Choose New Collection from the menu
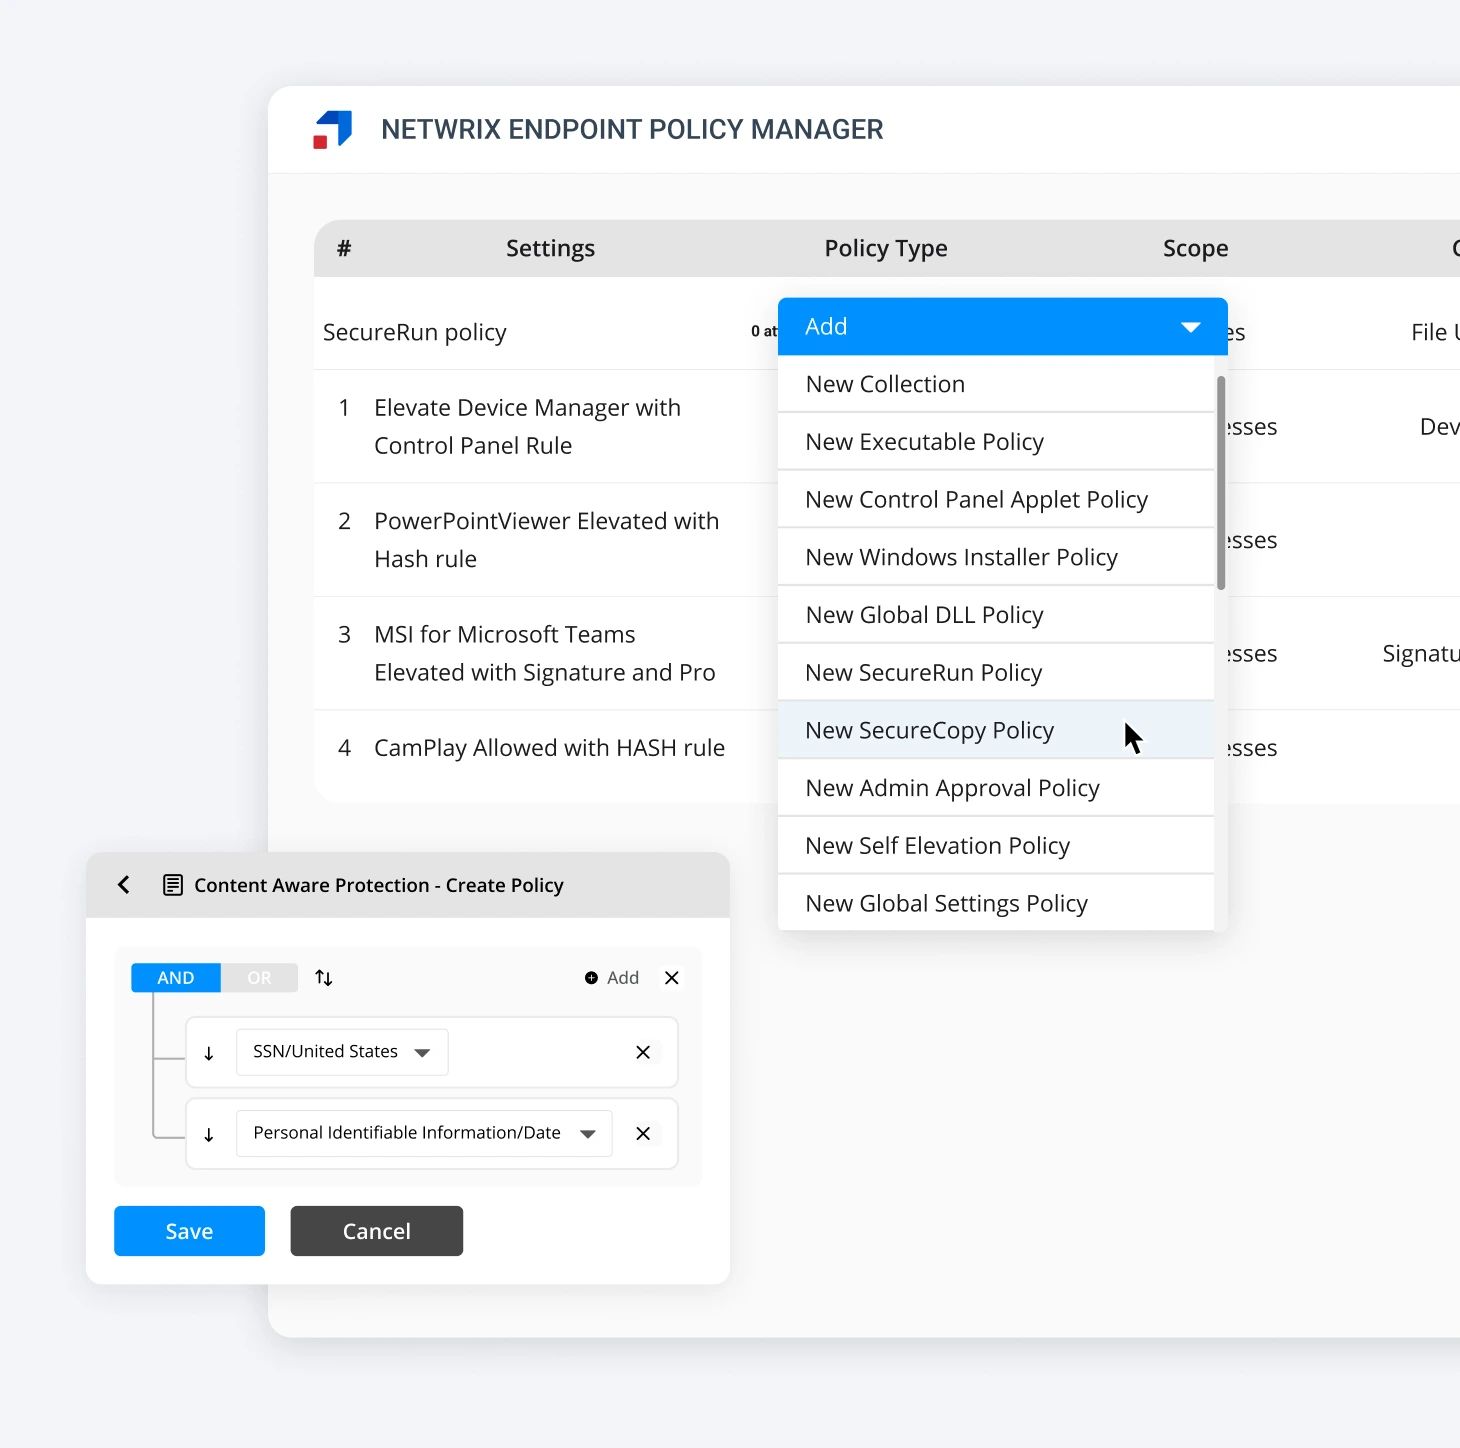This screenshot has height=1448, width=1460. (996, 384)
